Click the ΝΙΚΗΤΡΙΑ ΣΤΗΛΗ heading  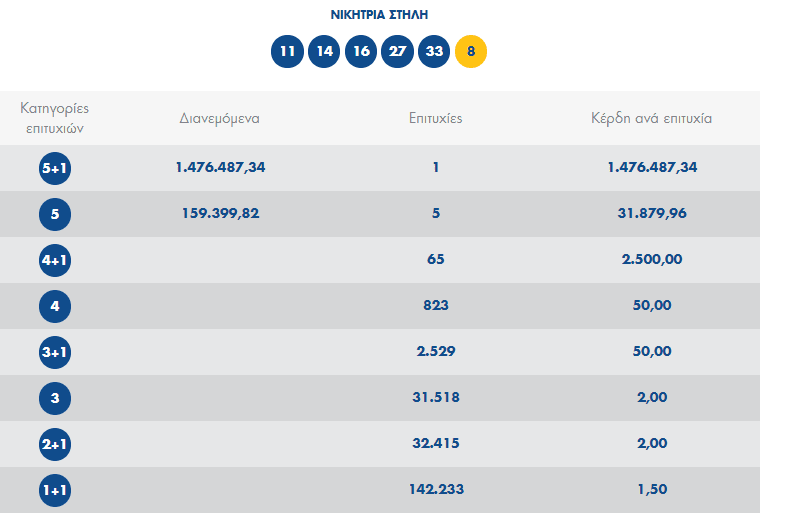379,15
